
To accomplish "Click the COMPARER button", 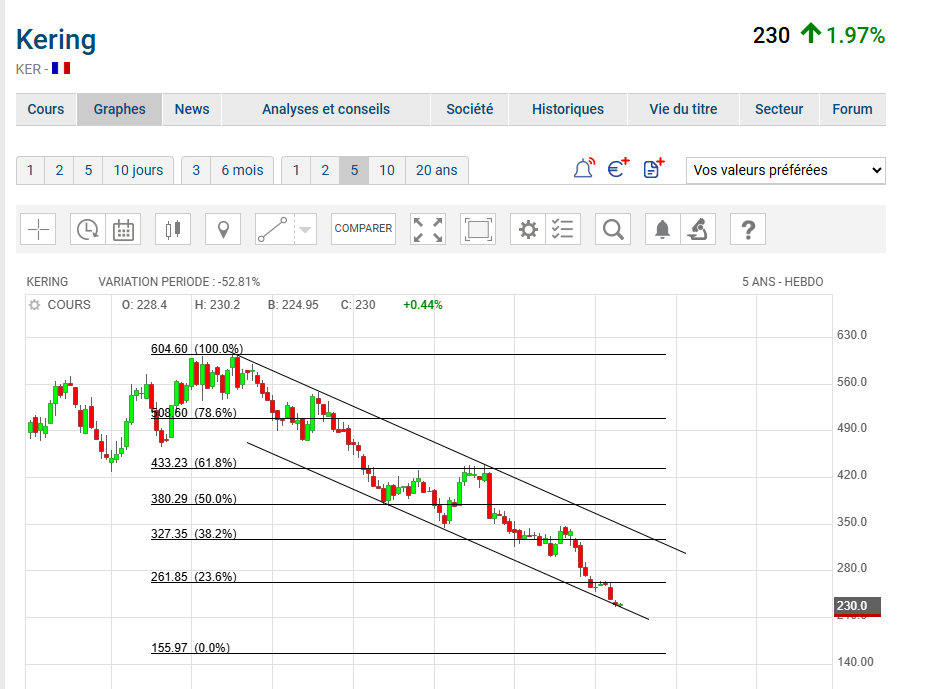I will tap(363, 229).
